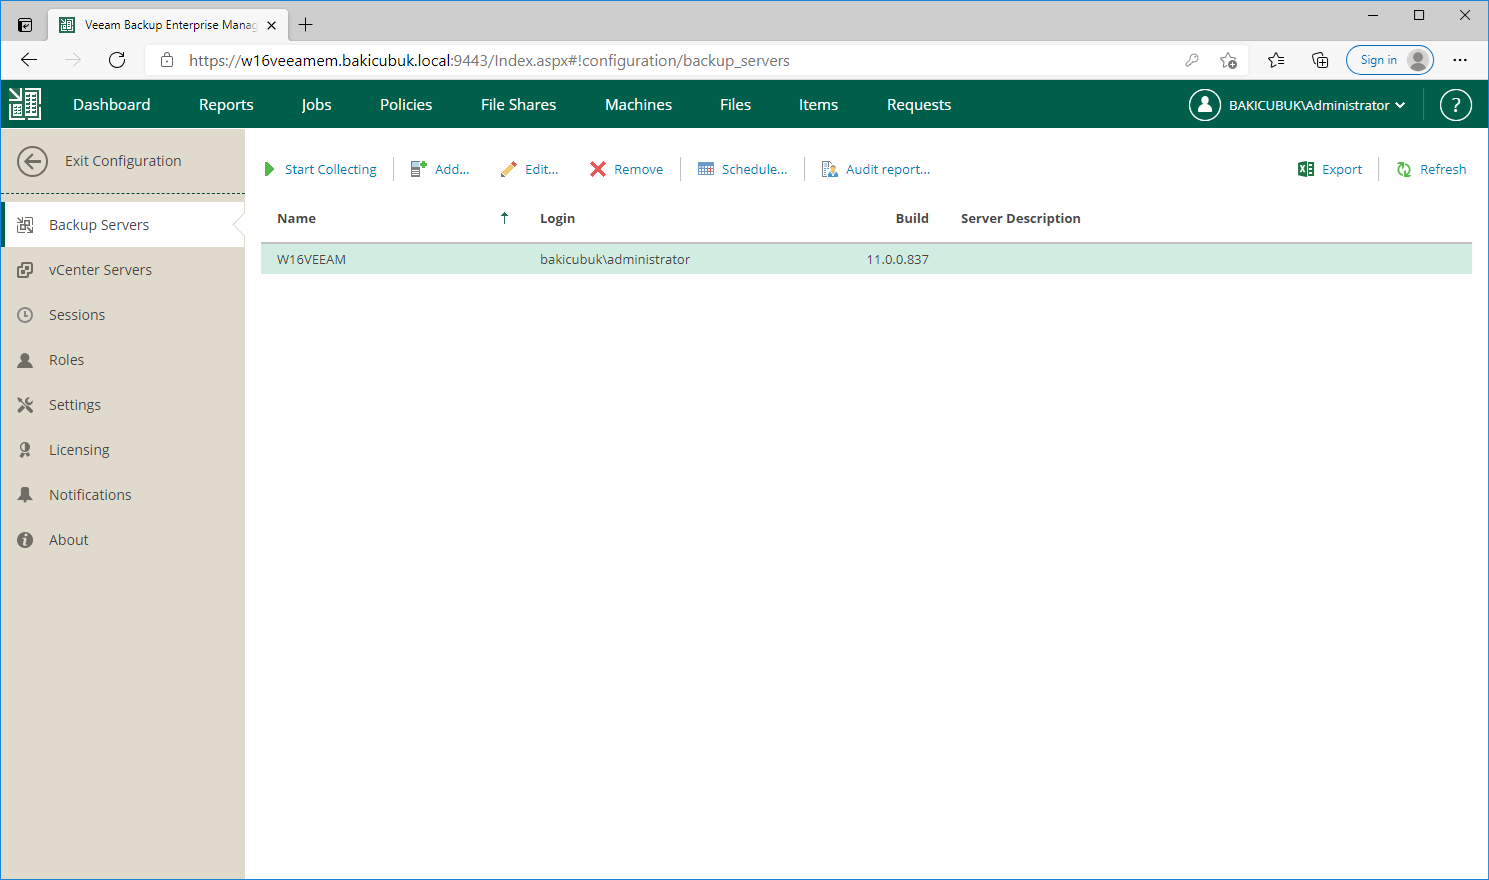Click the Add server icon

click(419, 169)
